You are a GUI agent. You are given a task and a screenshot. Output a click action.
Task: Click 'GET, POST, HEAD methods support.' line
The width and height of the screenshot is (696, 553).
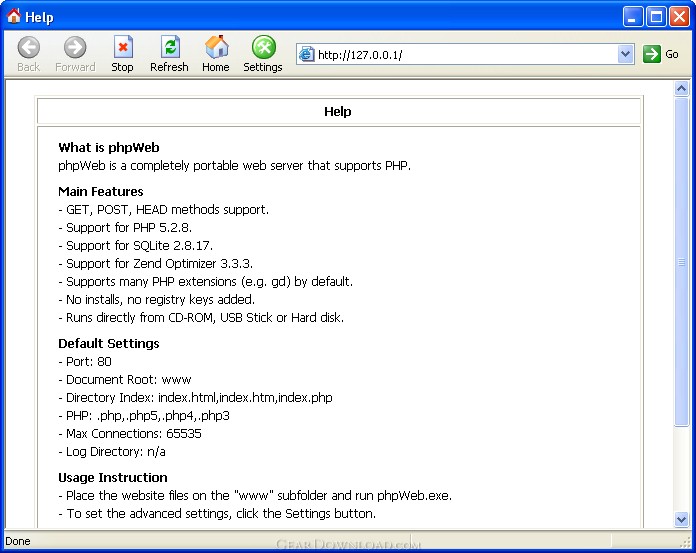(x=163, y=209)
